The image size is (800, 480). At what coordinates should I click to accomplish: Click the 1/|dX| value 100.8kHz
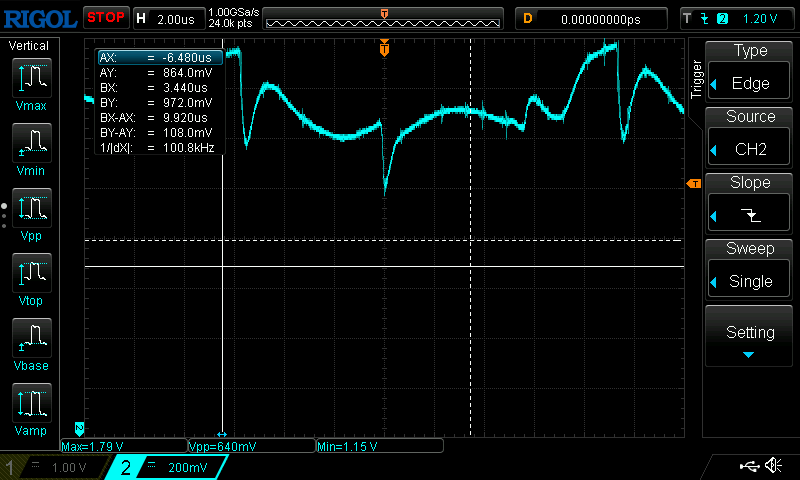(188, 148)
